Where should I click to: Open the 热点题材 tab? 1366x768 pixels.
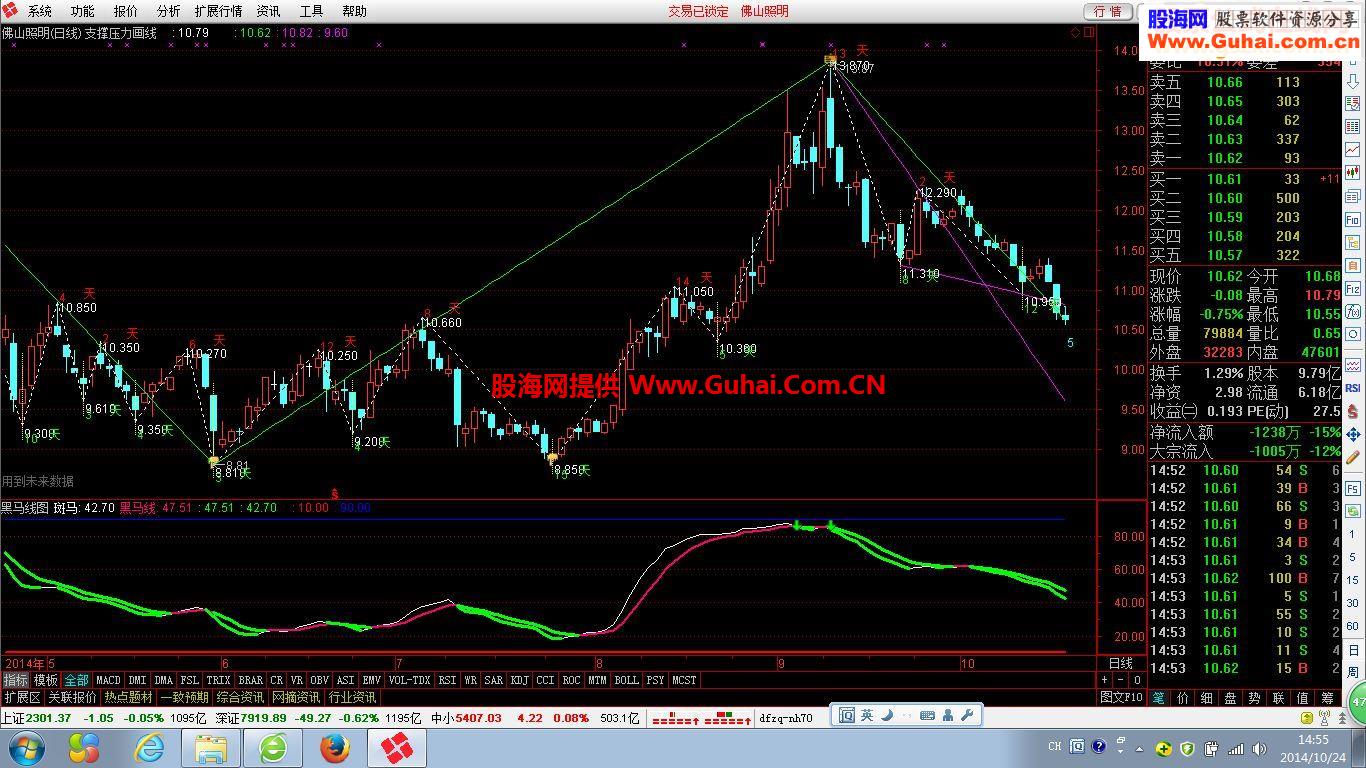(x=128, y=697)
